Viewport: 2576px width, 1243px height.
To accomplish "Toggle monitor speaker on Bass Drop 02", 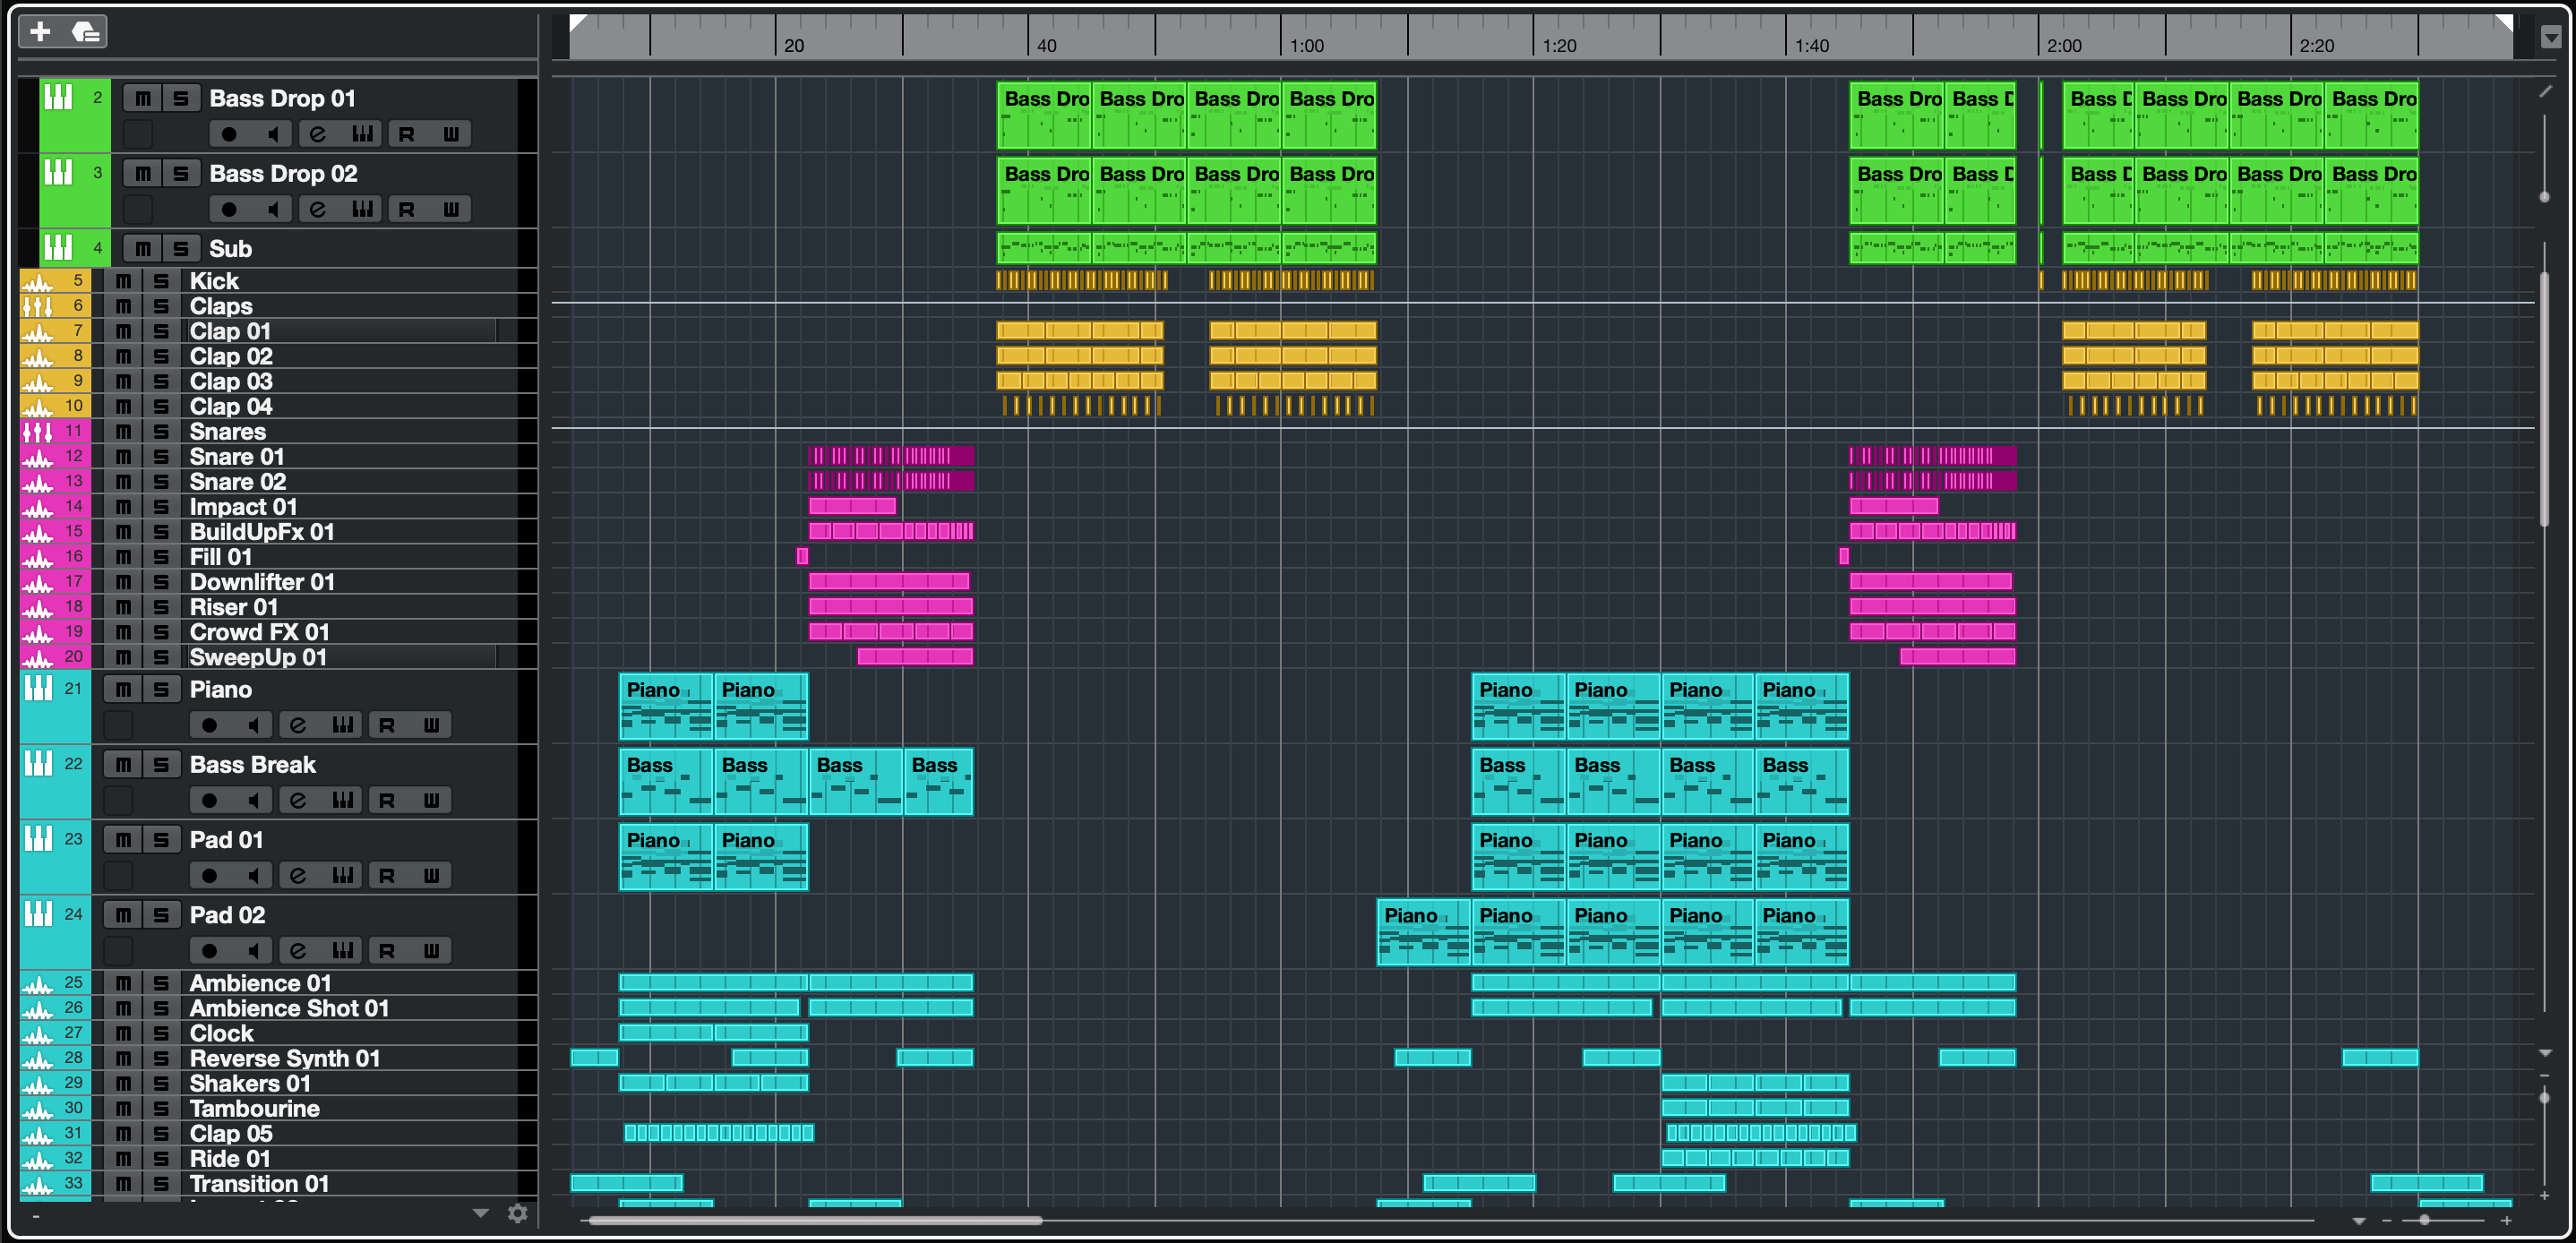I will [273, 209].
